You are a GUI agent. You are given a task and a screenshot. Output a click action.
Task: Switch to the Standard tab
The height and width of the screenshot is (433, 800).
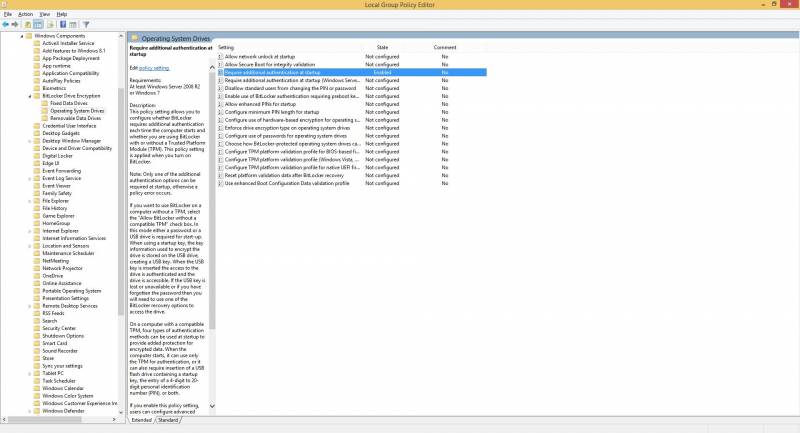[x=168, y=420]
